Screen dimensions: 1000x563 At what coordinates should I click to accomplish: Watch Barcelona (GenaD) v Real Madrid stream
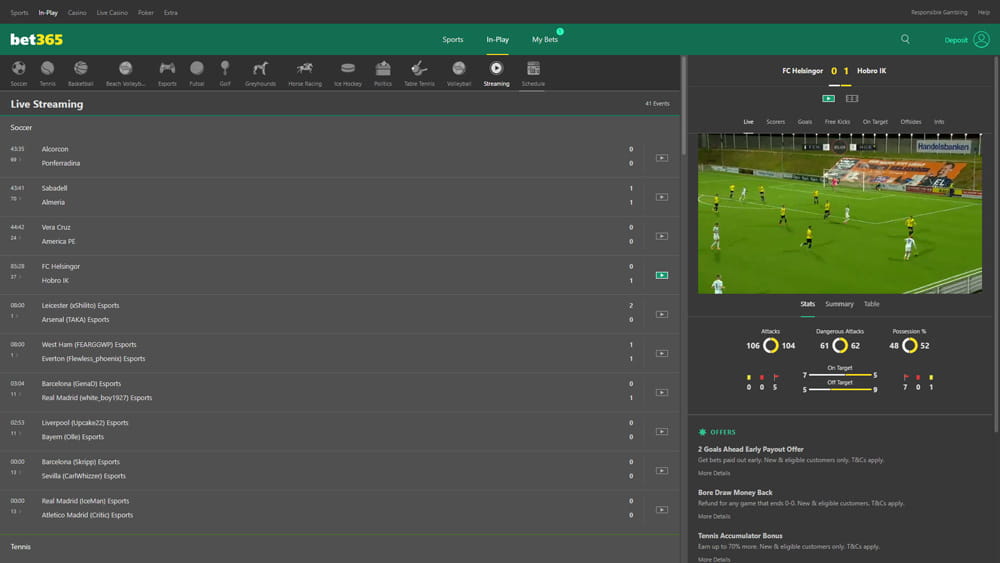tap(662, 392)
